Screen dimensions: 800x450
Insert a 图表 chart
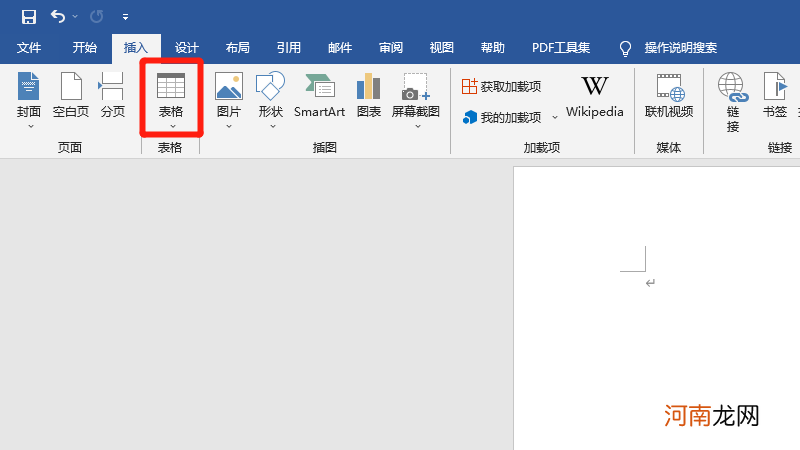point(368,95)
